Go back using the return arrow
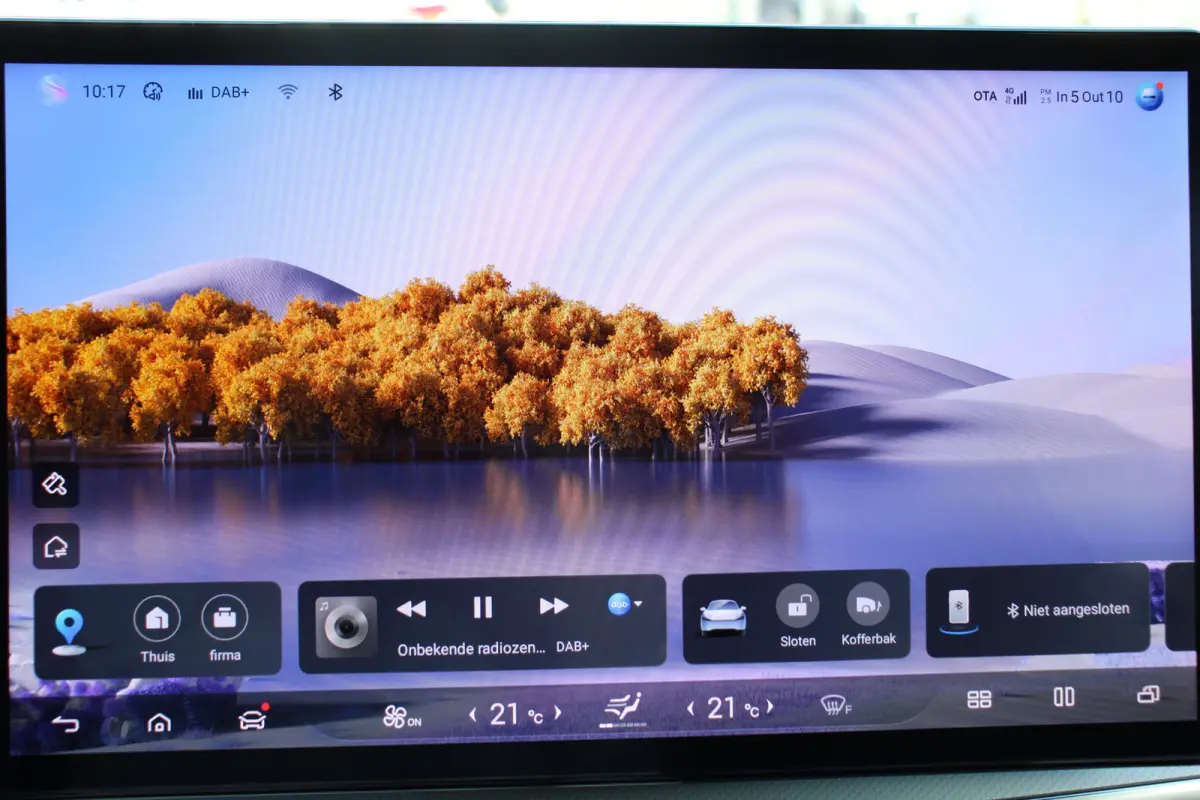This screenshot has width=1200, height=800. pyautogui.click(x=65, y=723)
